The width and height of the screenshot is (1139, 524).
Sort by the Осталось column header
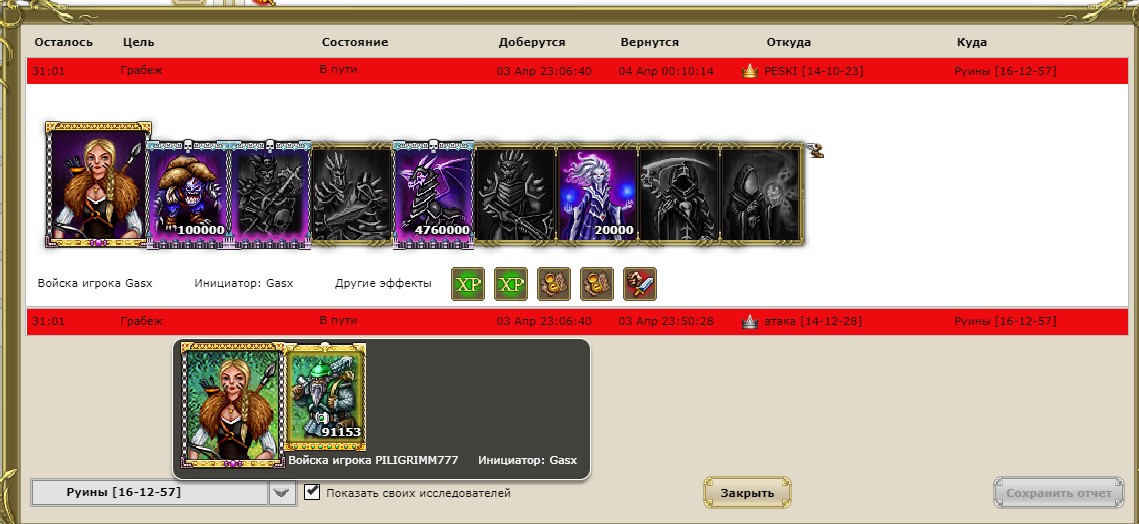coord(64,42)
